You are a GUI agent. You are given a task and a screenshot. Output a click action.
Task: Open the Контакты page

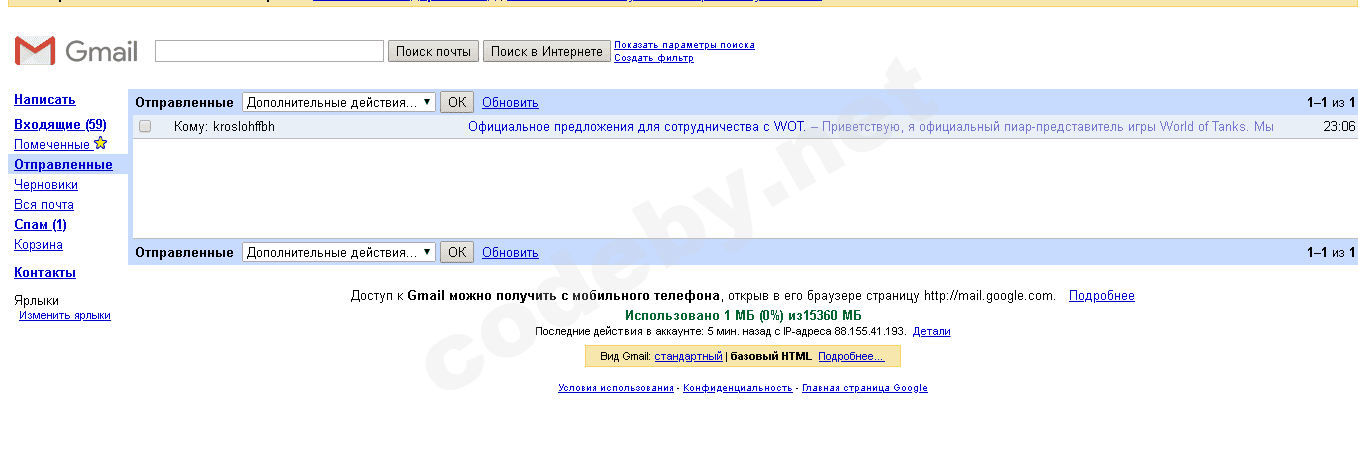[45, 272]
